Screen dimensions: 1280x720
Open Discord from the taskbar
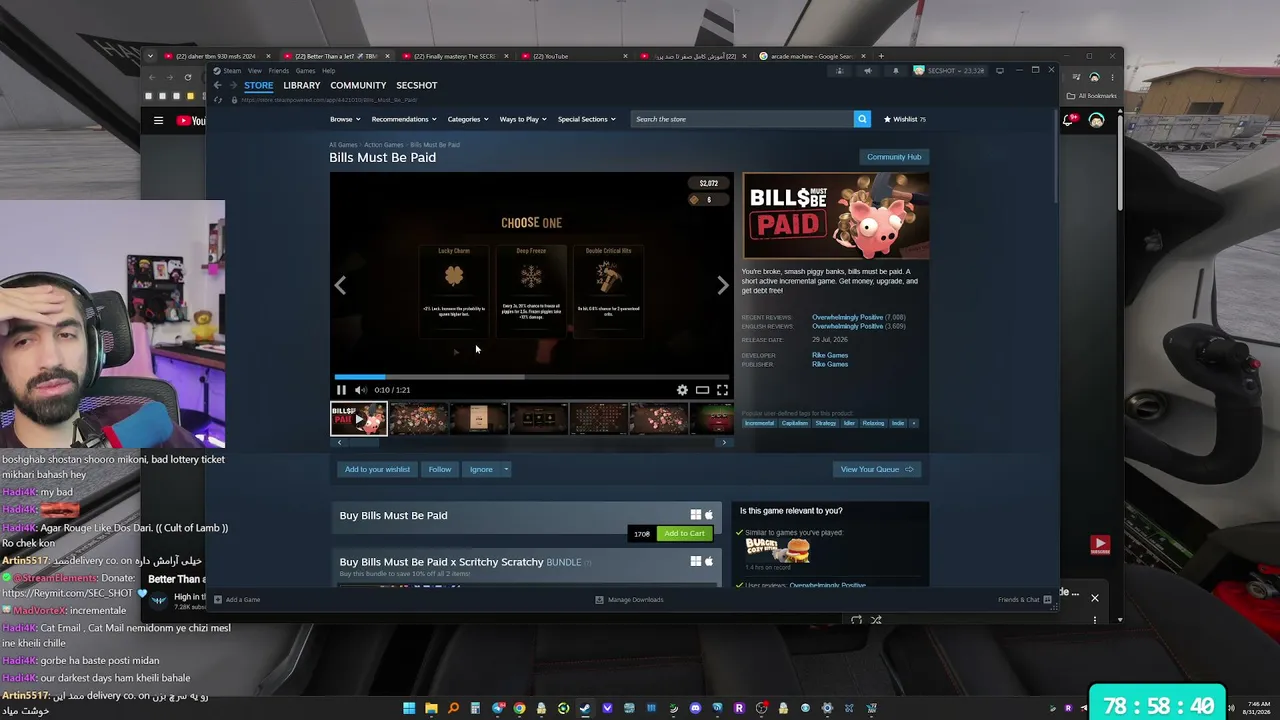[695, 708]
